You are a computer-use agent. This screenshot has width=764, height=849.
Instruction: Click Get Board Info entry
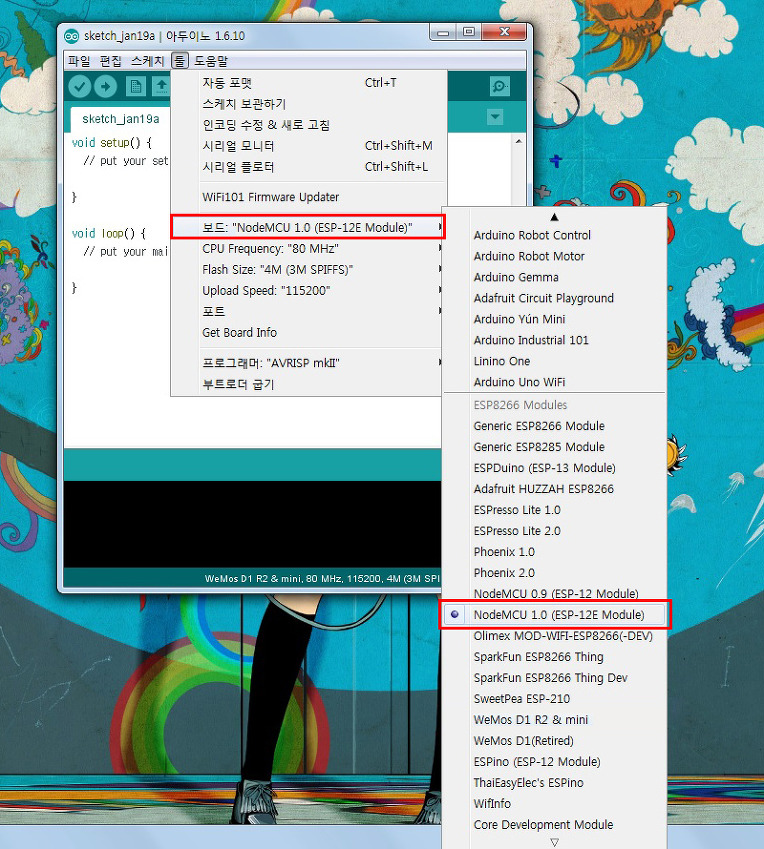click(308, 332)
